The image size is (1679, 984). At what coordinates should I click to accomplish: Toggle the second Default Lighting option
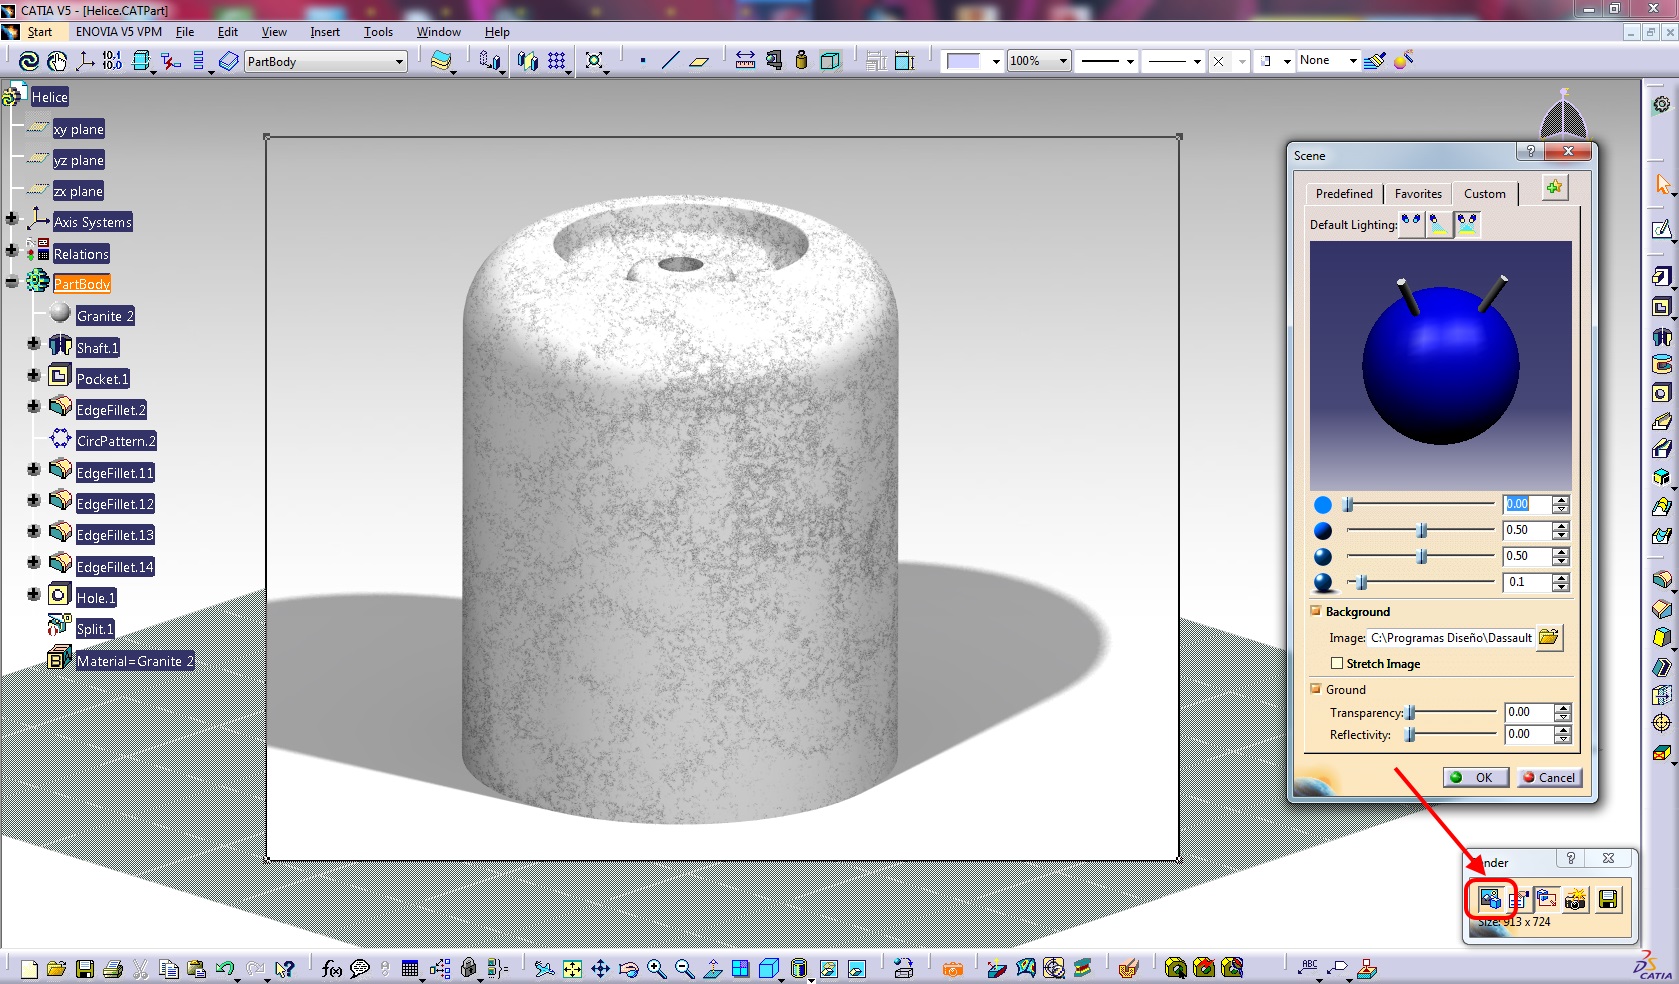click(x=1438, y=223)
